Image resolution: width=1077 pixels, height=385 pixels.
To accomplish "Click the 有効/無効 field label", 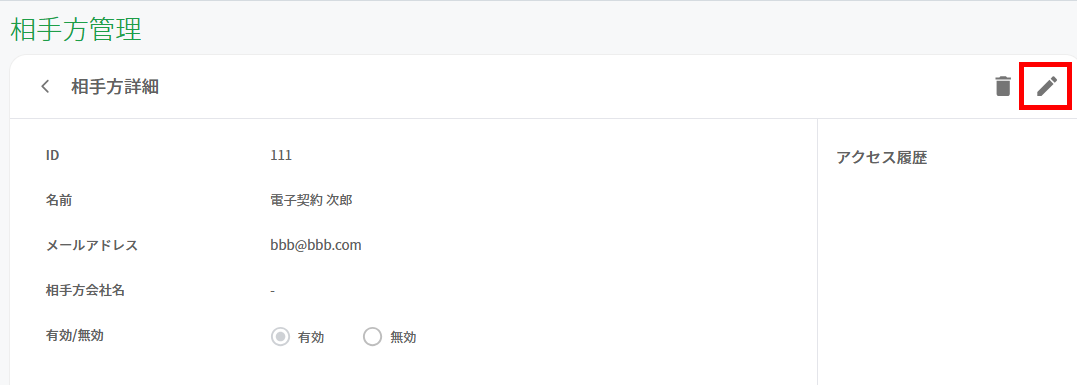I will [x=74, y=335].
